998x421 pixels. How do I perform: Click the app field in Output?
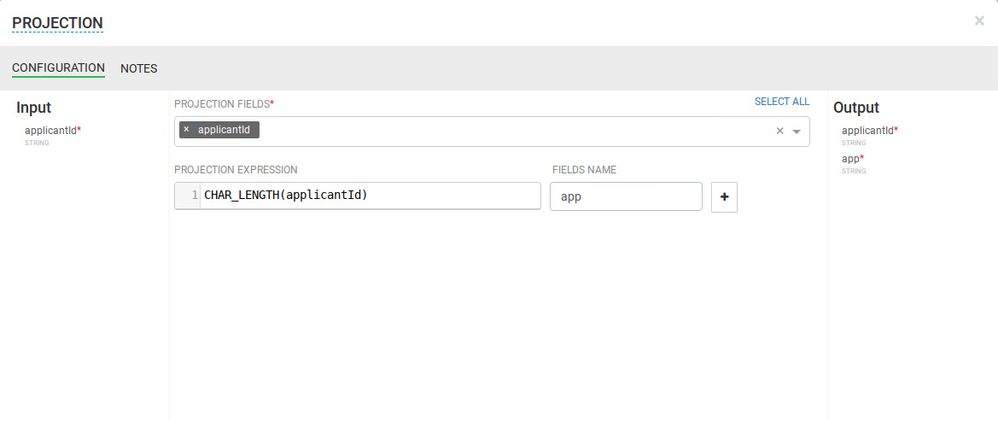851,158
